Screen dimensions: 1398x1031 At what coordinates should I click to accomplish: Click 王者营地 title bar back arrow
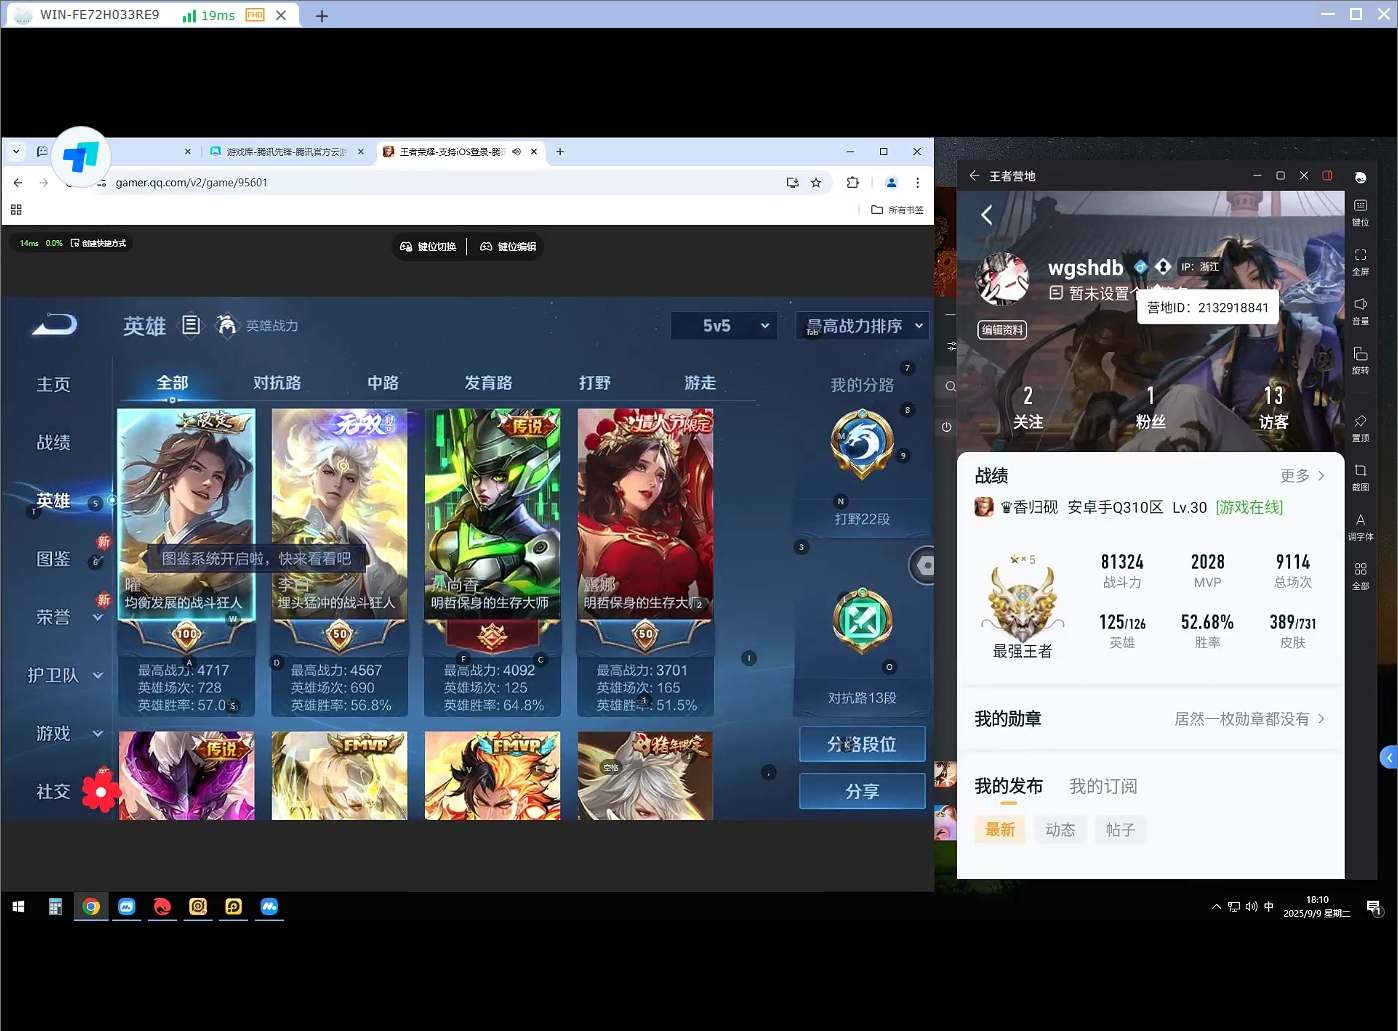(x=974, y=176)
